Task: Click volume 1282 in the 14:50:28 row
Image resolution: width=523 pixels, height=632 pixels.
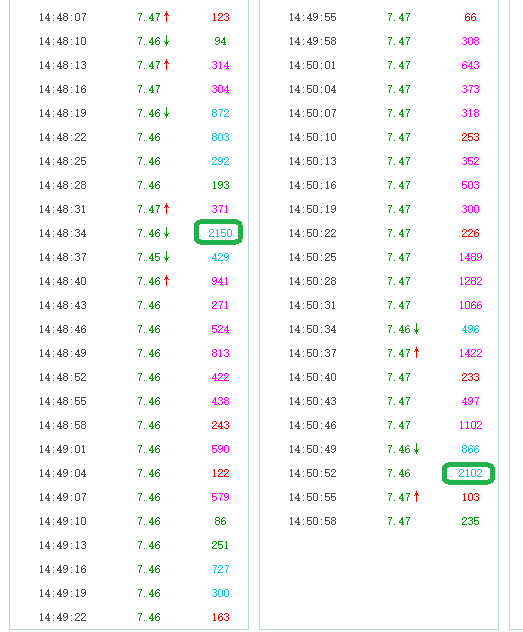Action: [470, 281]
